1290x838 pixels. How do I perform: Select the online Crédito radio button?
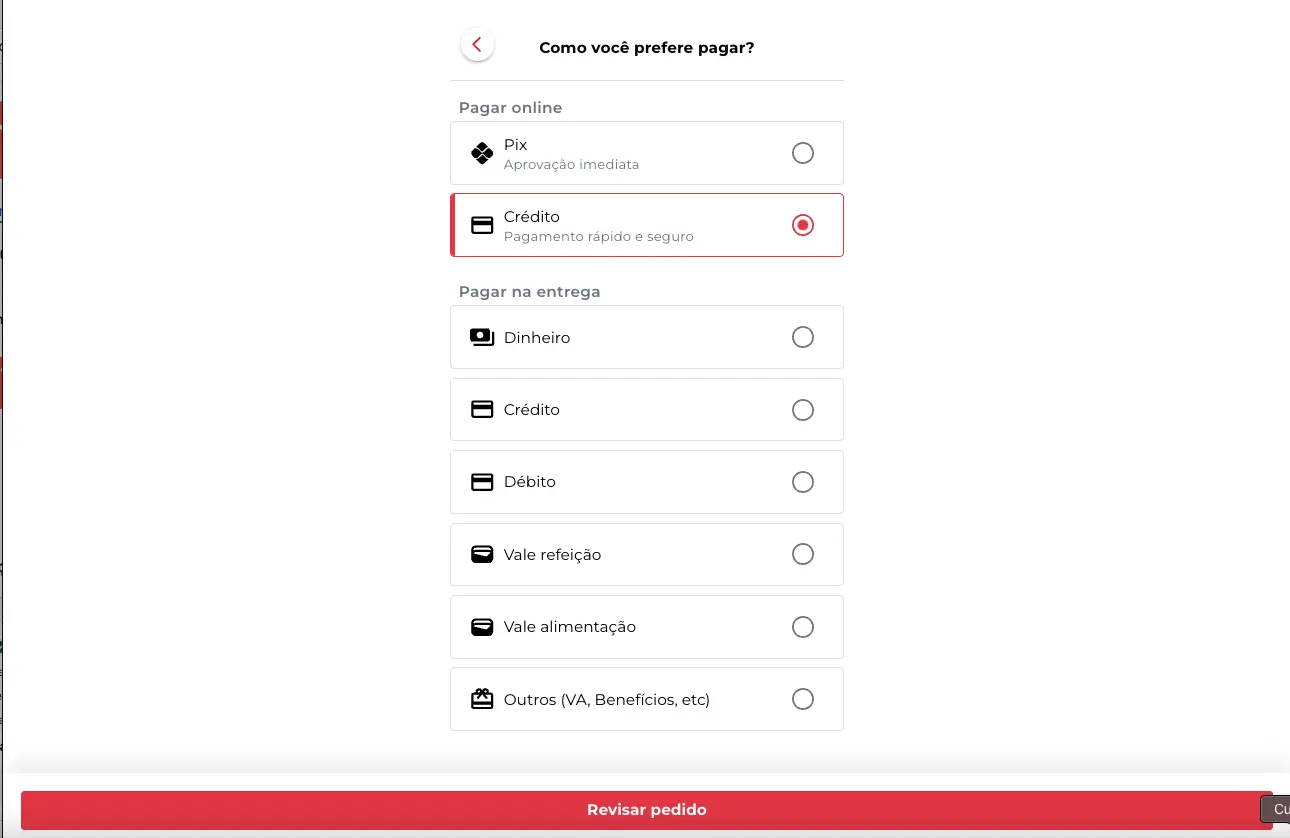pyautogui.click(x=803, y=225)
